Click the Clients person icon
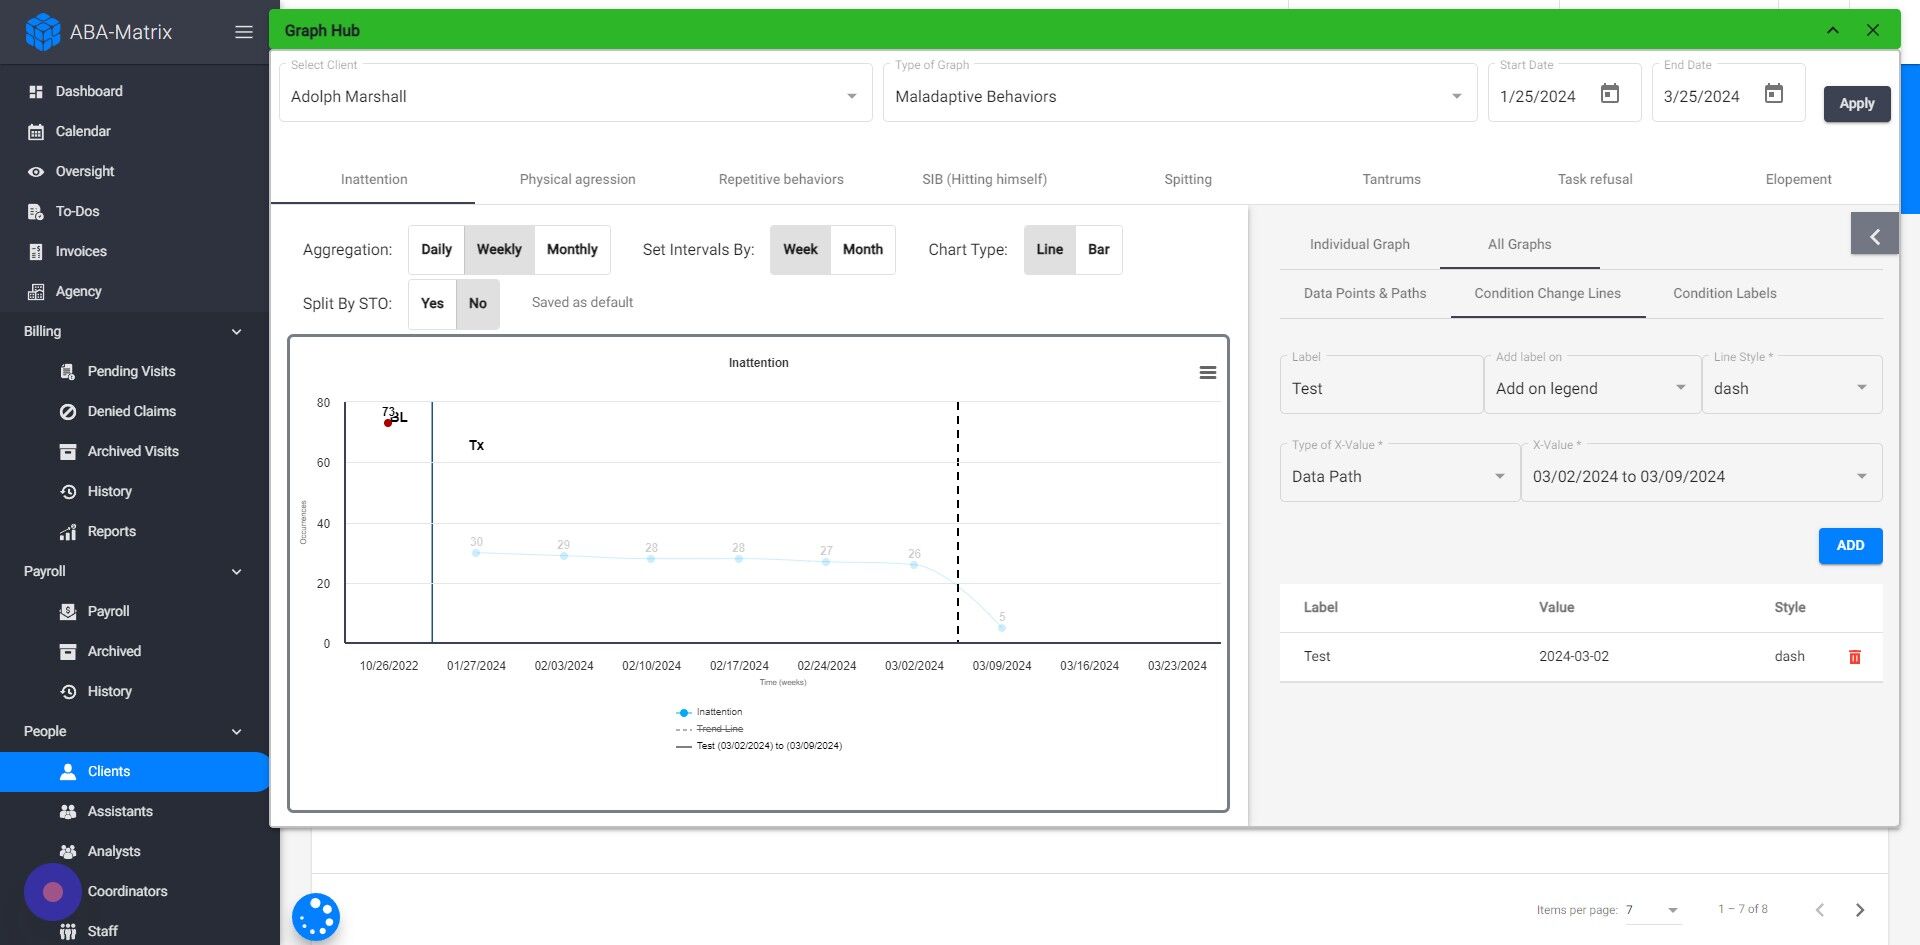The height and width of the screenshot is (945, 1920). tap(68, 771)
